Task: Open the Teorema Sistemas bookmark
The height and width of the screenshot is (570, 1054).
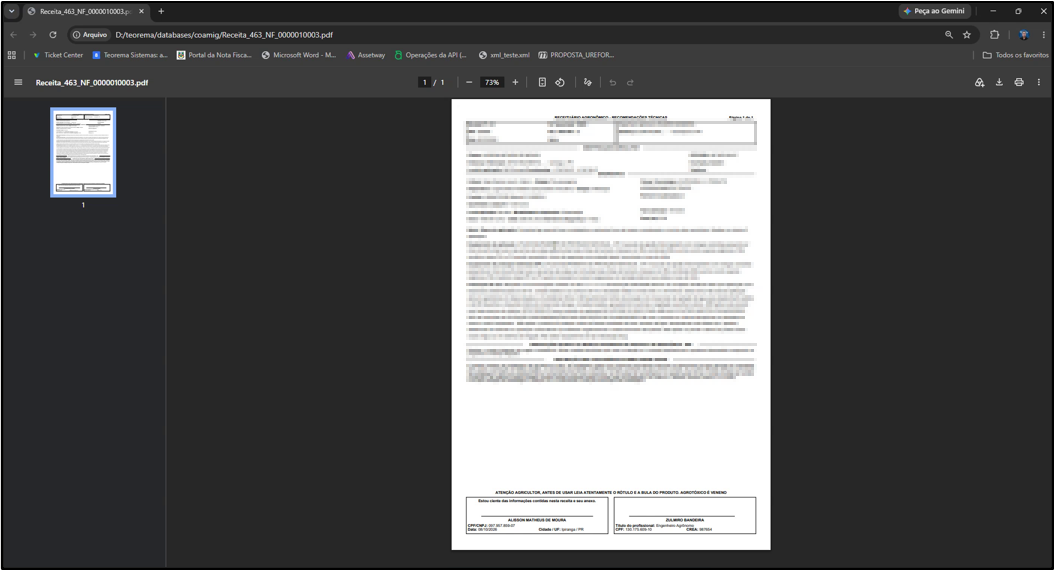Action: tap(130, 55)
